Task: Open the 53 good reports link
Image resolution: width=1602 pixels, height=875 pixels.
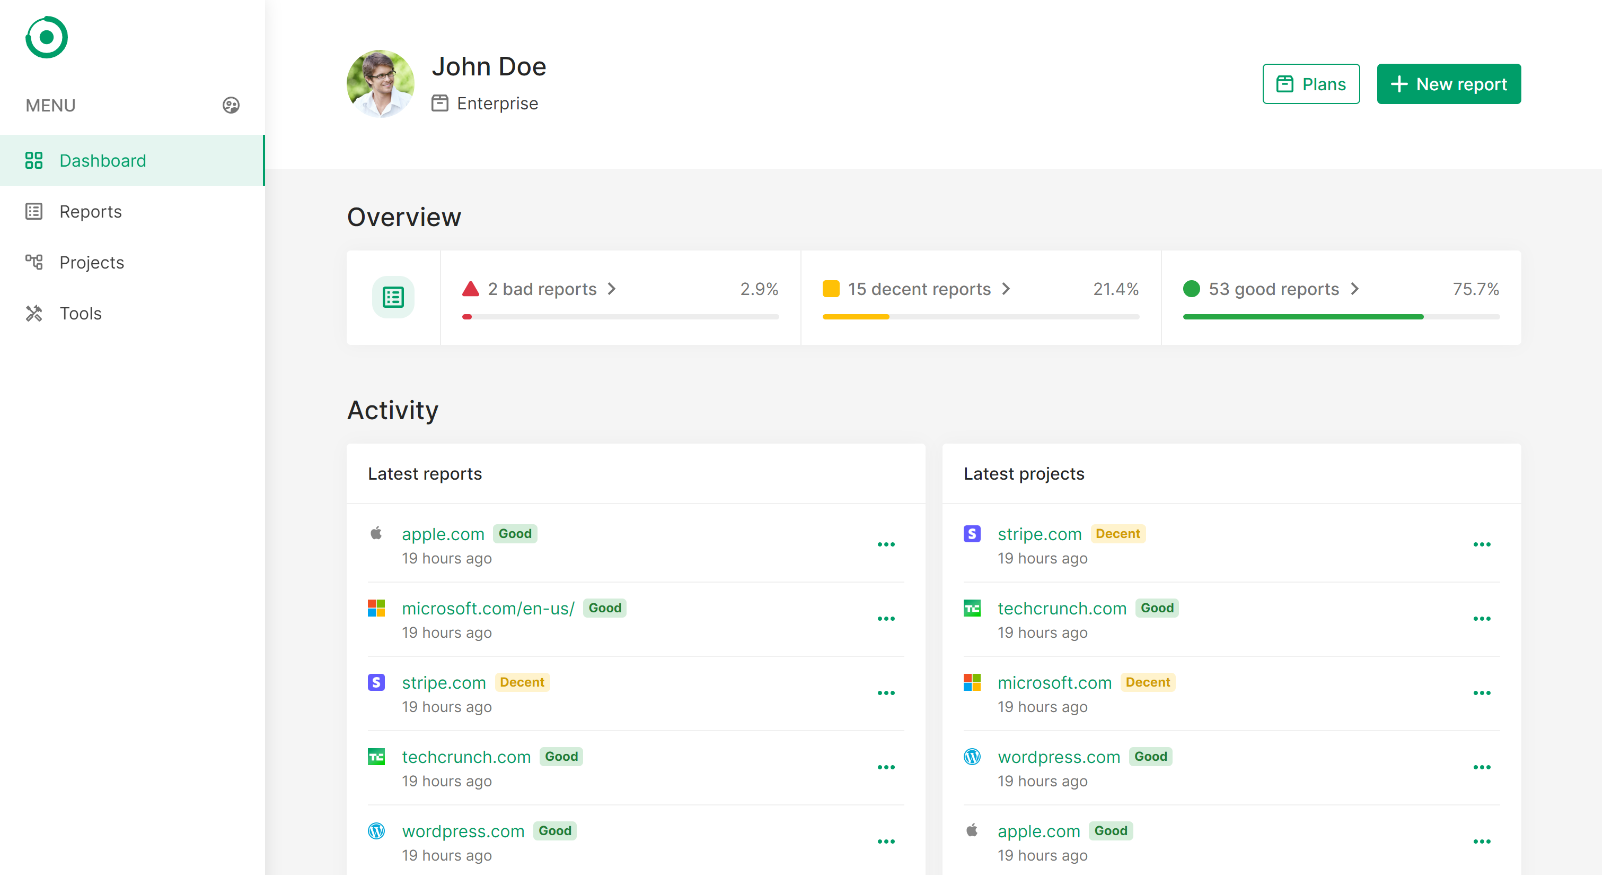Action: [x=1273, y=289]
